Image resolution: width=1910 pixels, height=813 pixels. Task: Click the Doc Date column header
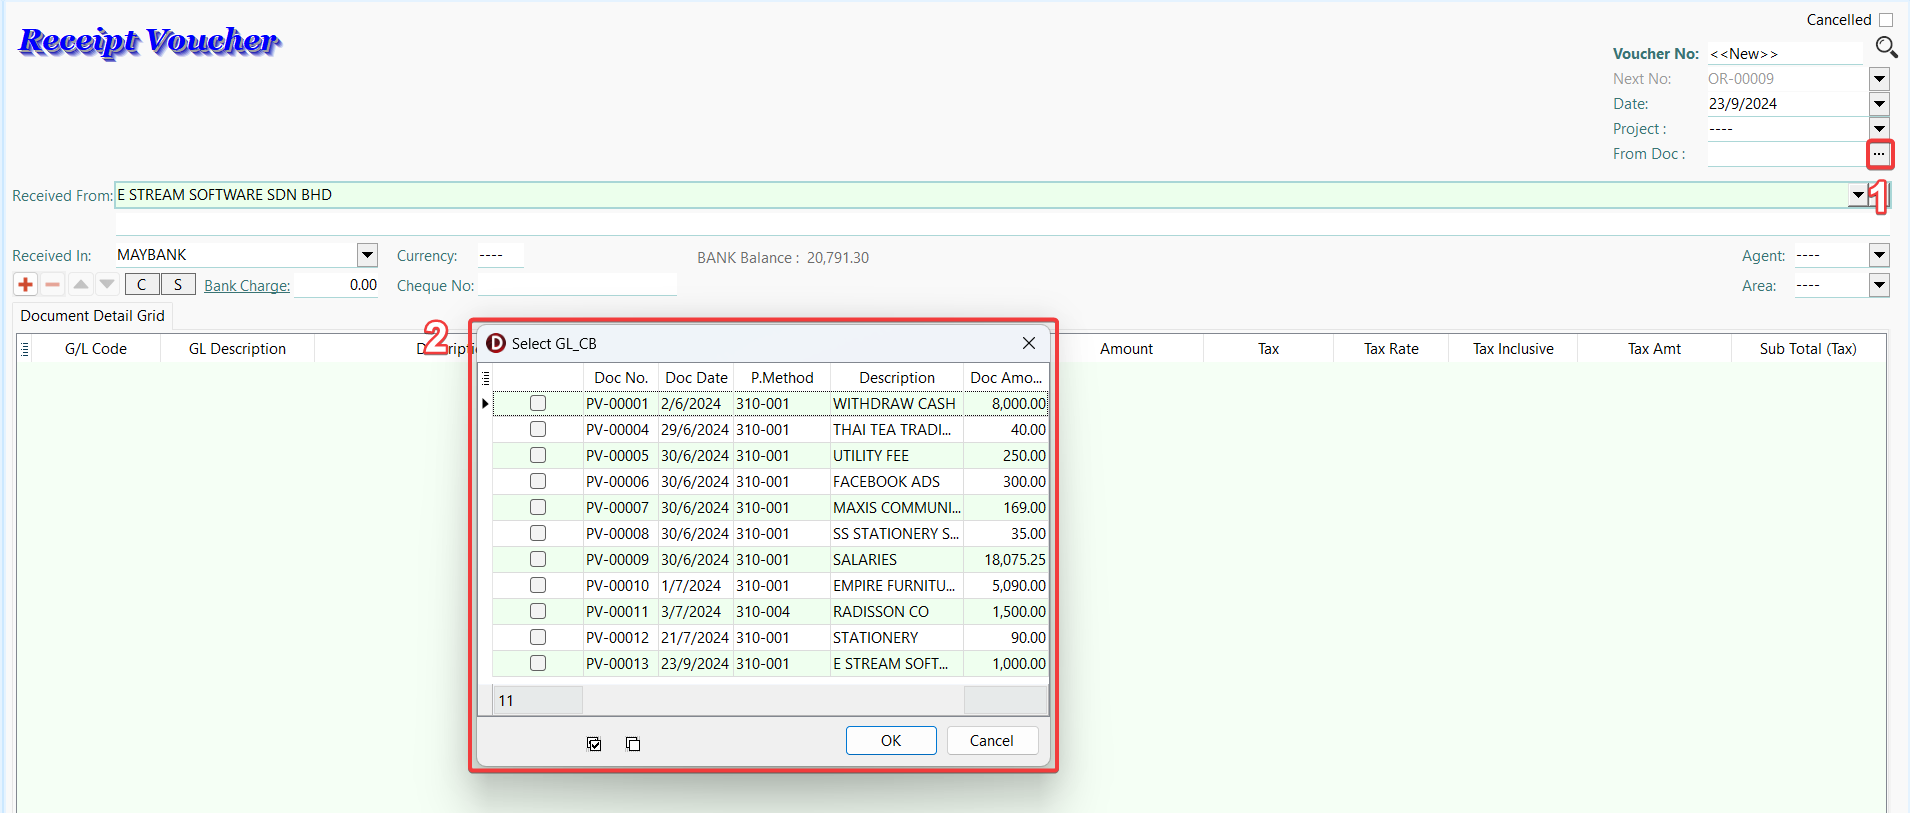coord(696,377)
